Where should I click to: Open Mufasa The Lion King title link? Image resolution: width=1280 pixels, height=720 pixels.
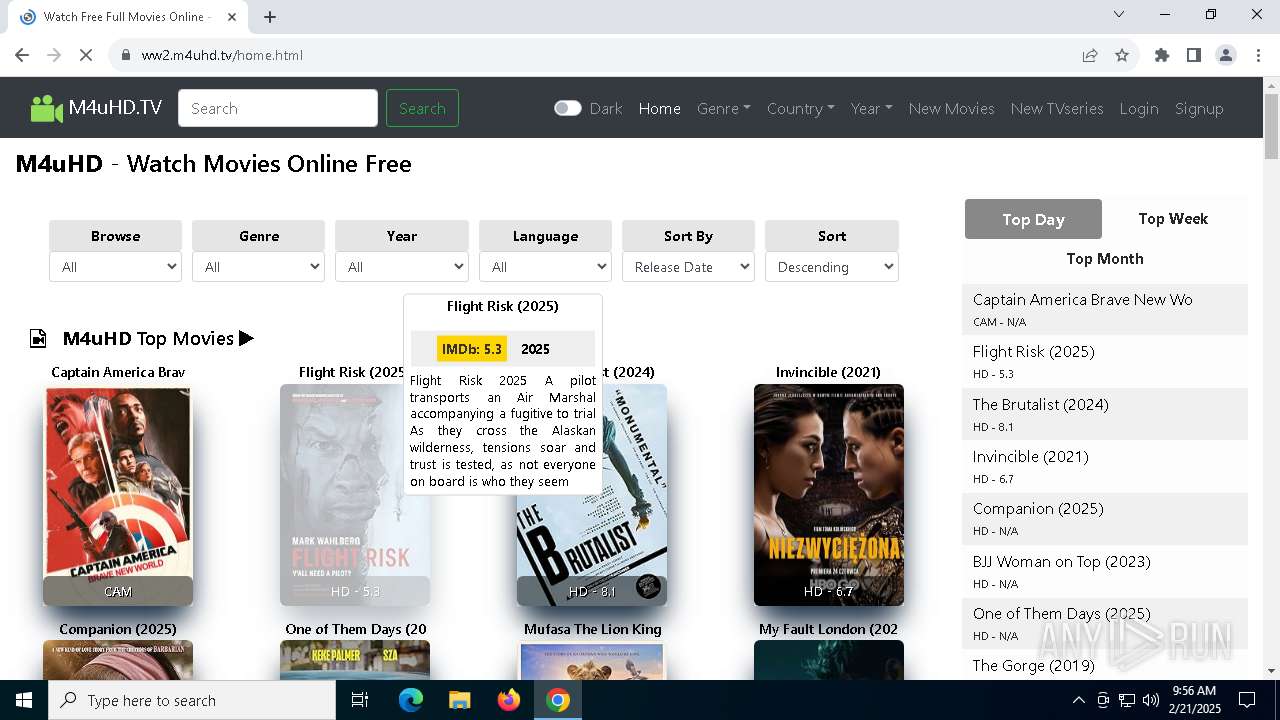(x=593, y=629)
